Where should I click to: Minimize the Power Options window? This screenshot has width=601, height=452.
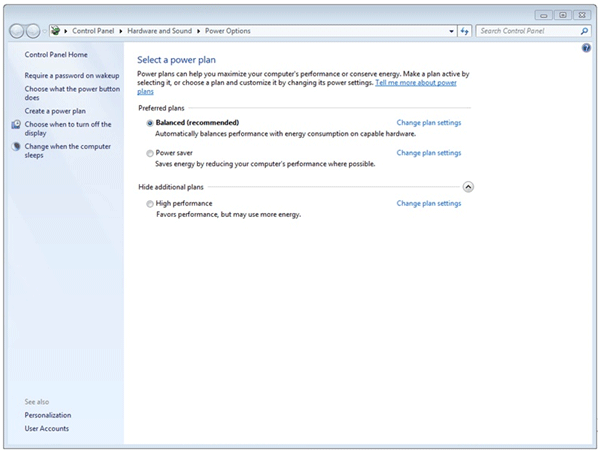544,15
